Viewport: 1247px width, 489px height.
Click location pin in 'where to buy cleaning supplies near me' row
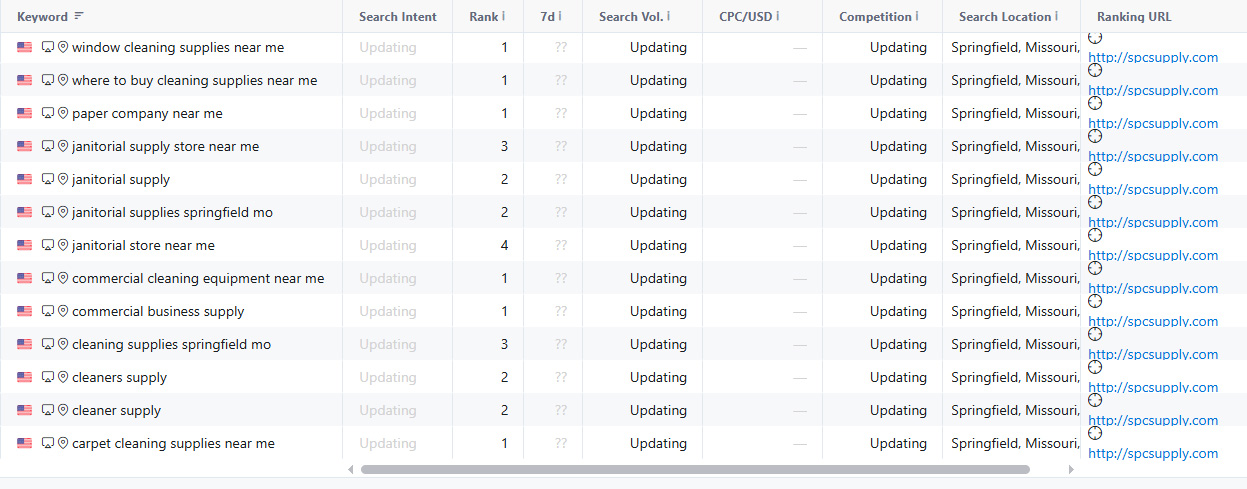point(63,80)
